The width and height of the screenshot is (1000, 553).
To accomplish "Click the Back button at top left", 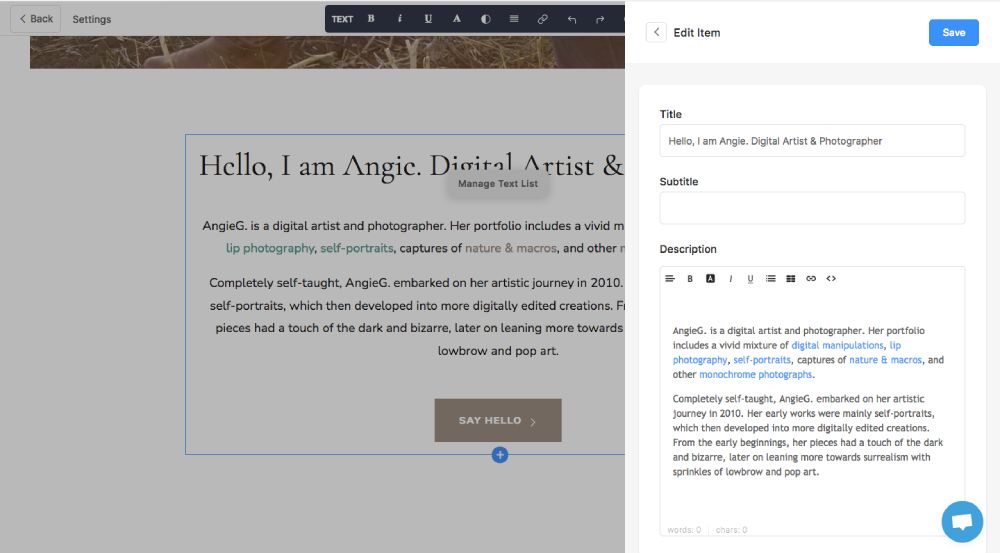I will point(35,19).
